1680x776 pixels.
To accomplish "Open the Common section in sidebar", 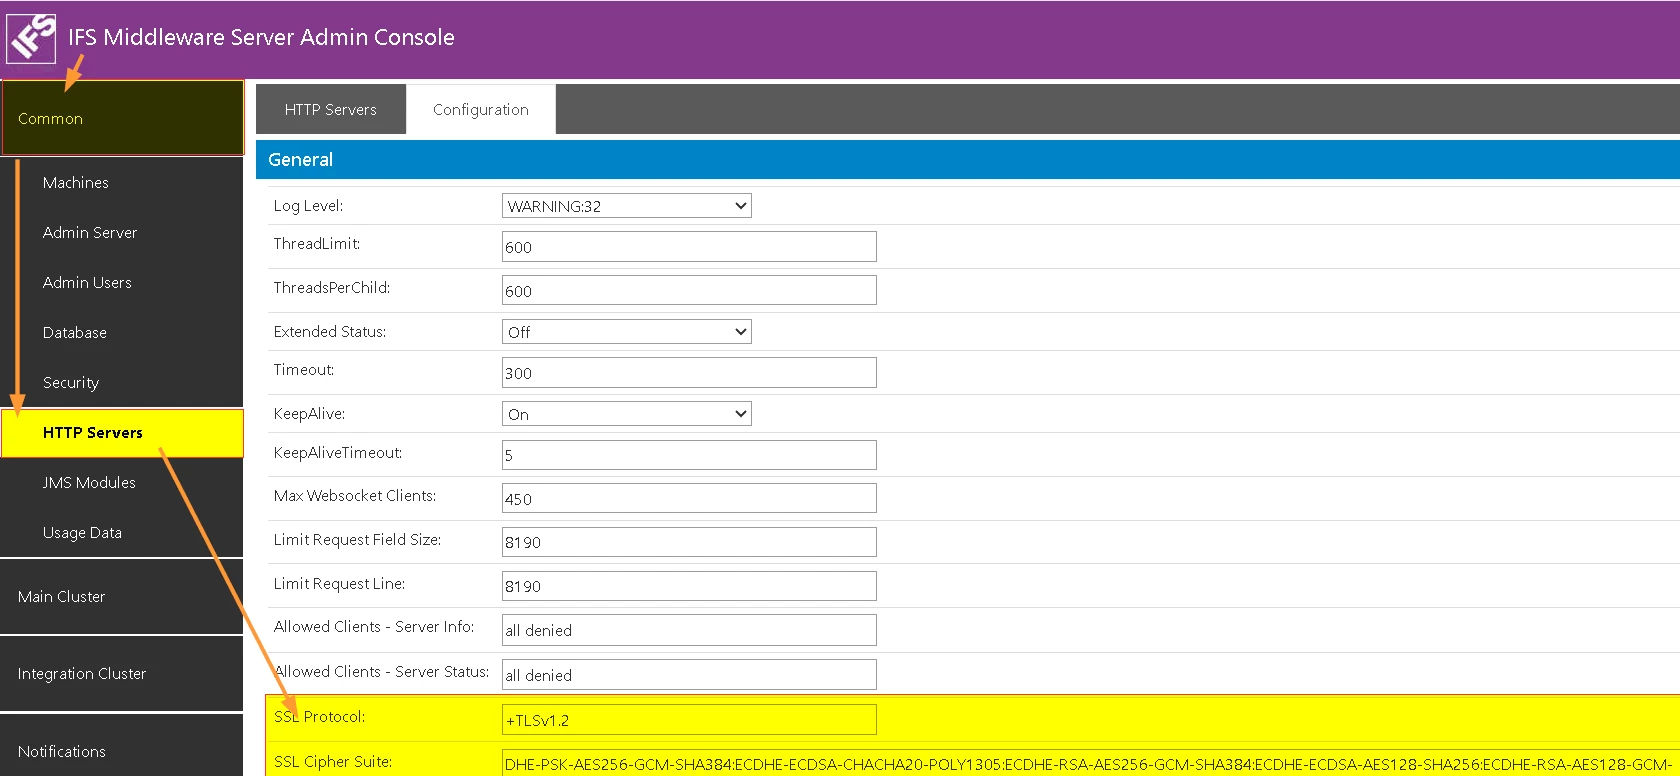I will point(122,118).
